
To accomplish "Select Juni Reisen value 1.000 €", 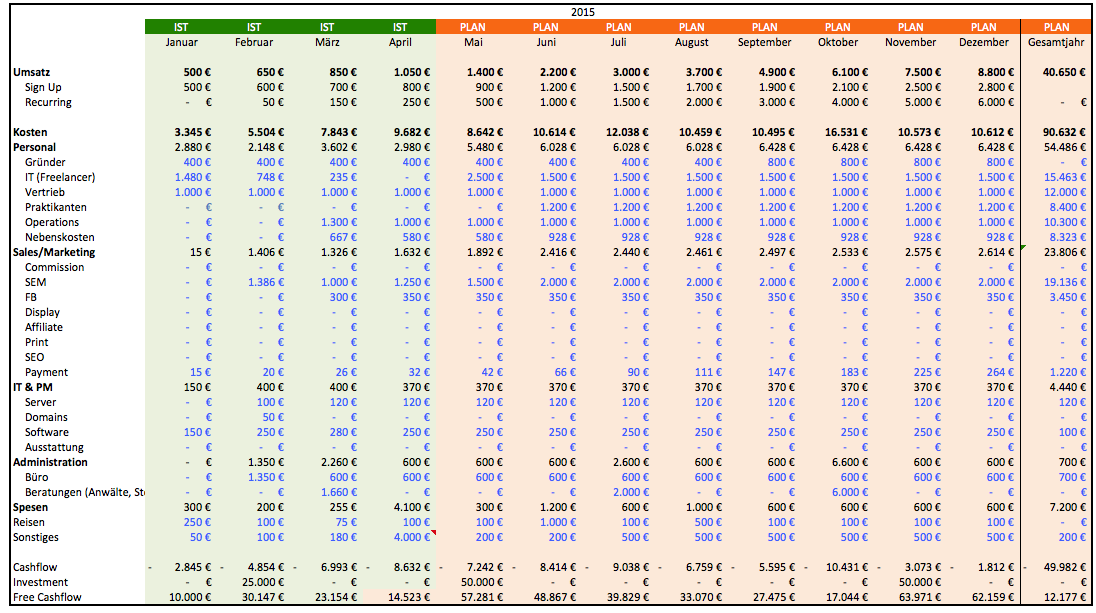I will pos(558,522).
